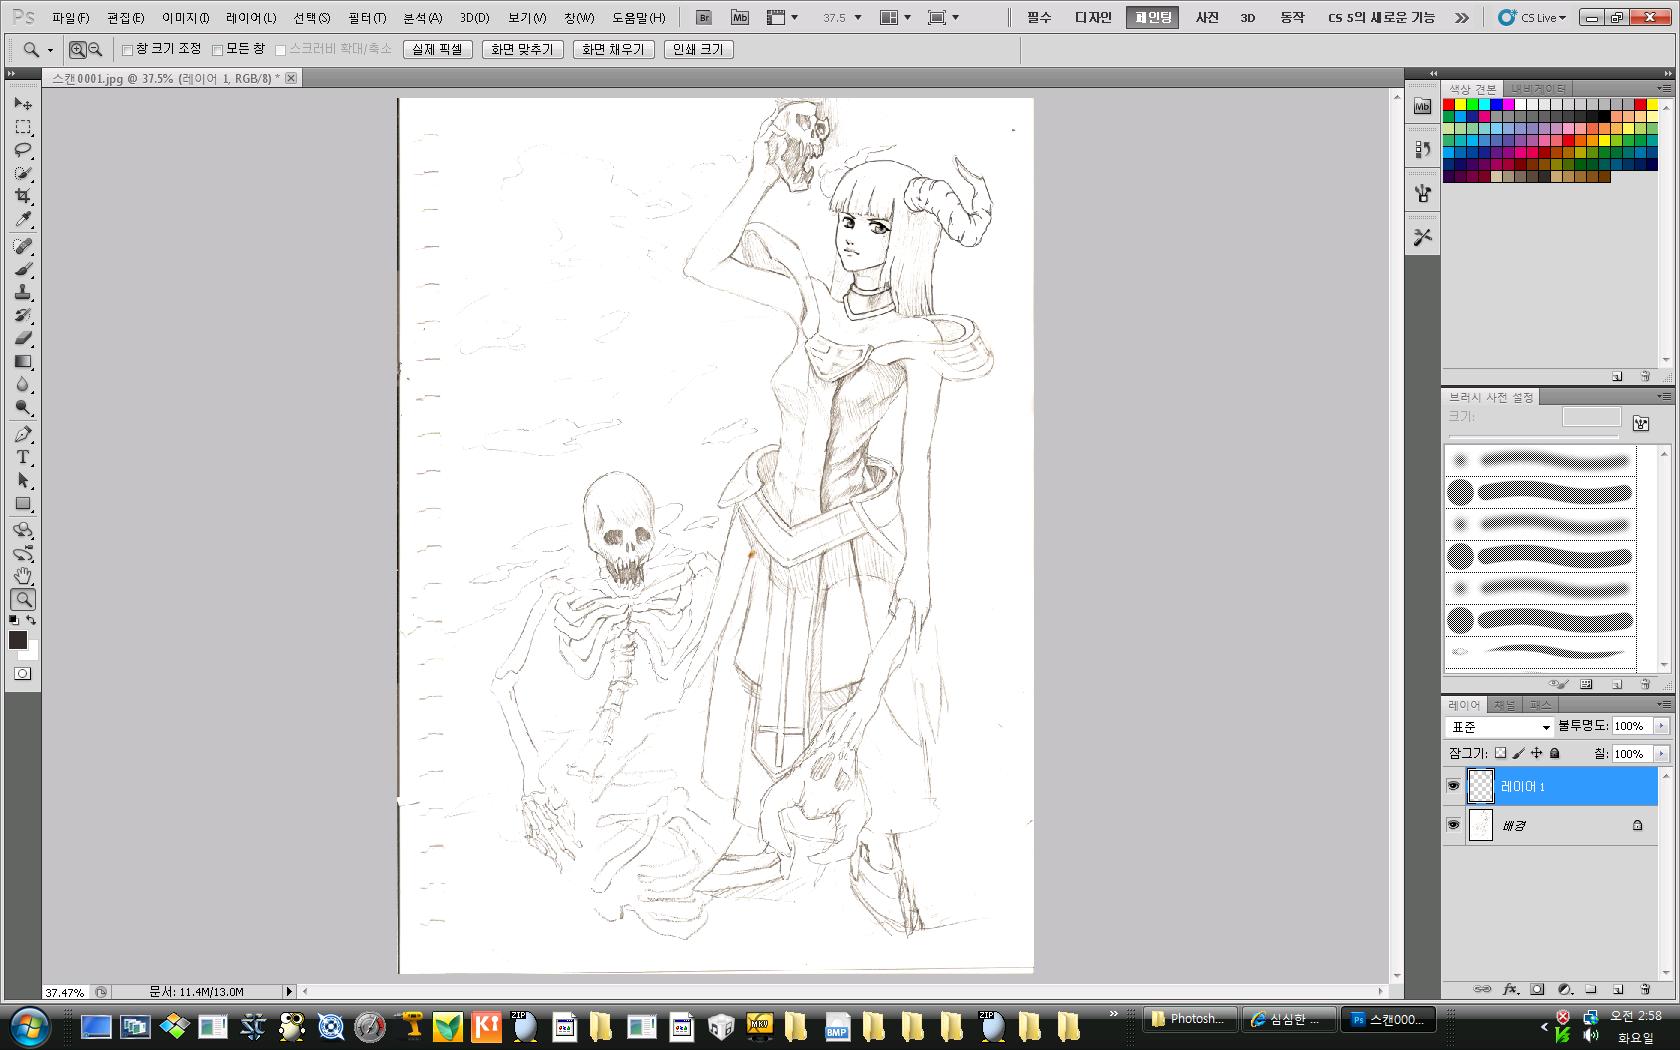Select the Zoom tool in toolbox

coord(23,600)
